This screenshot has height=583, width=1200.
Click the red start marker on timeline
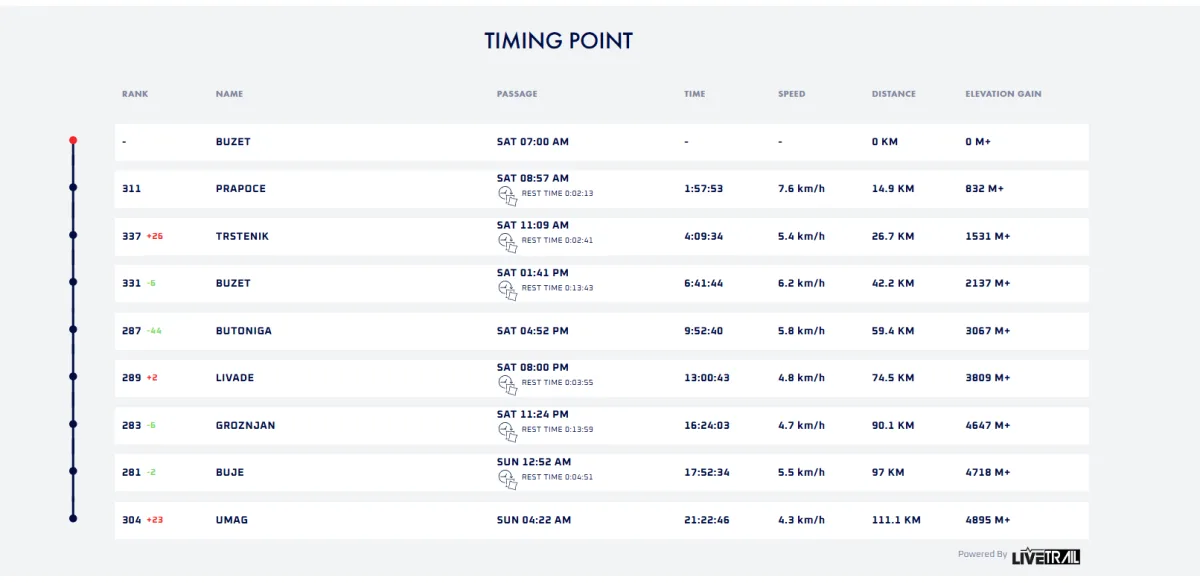point(73,140)
